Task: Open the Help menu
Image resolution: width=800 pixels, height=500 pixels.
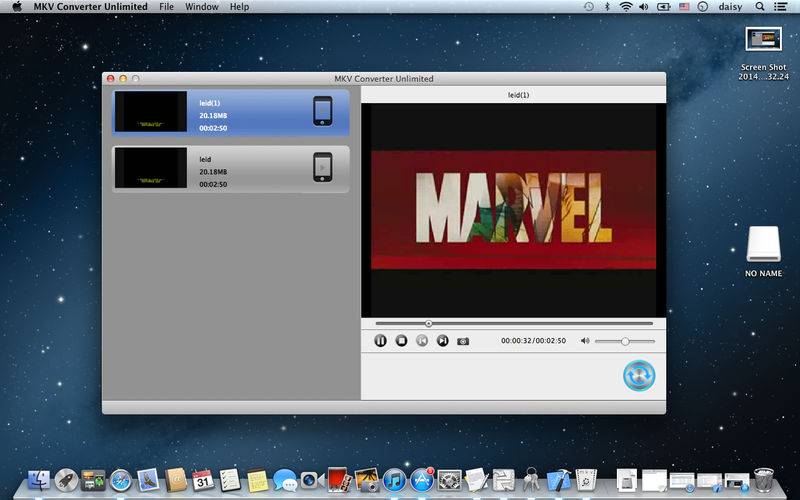Action: pyautogui.click(x=239, y=7)
